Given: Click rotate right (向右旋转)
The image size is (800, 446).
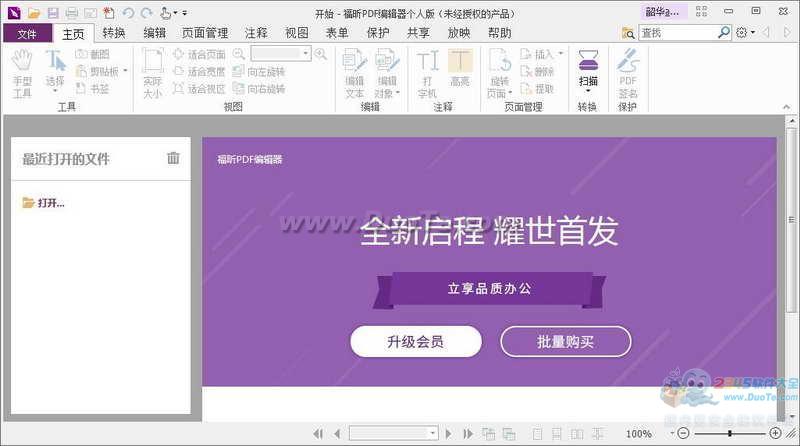Looking at the screenshot, I should click(259, 89).
